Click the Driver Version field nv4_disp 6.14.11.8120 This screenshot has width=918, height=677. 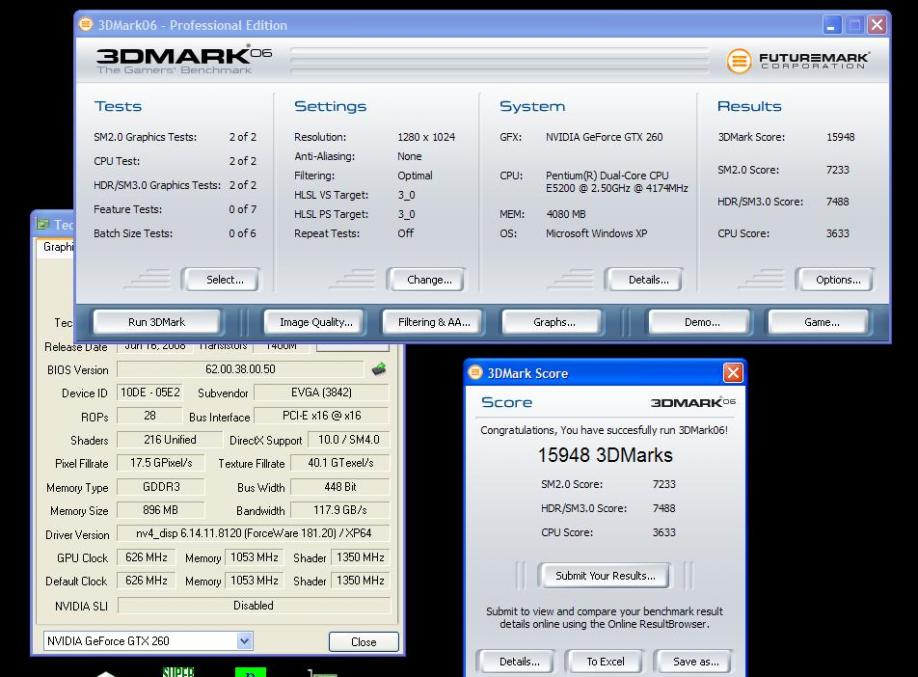click(x=254, y=534)
